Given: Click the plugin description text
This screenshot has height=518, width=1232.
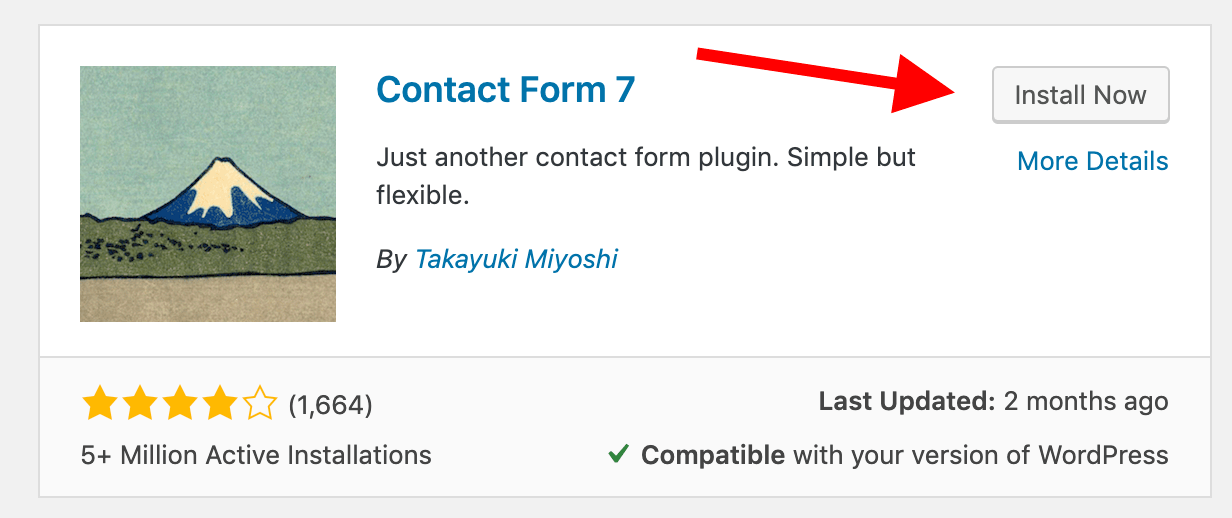Looking at the screenshot, I should click(646, 176).
